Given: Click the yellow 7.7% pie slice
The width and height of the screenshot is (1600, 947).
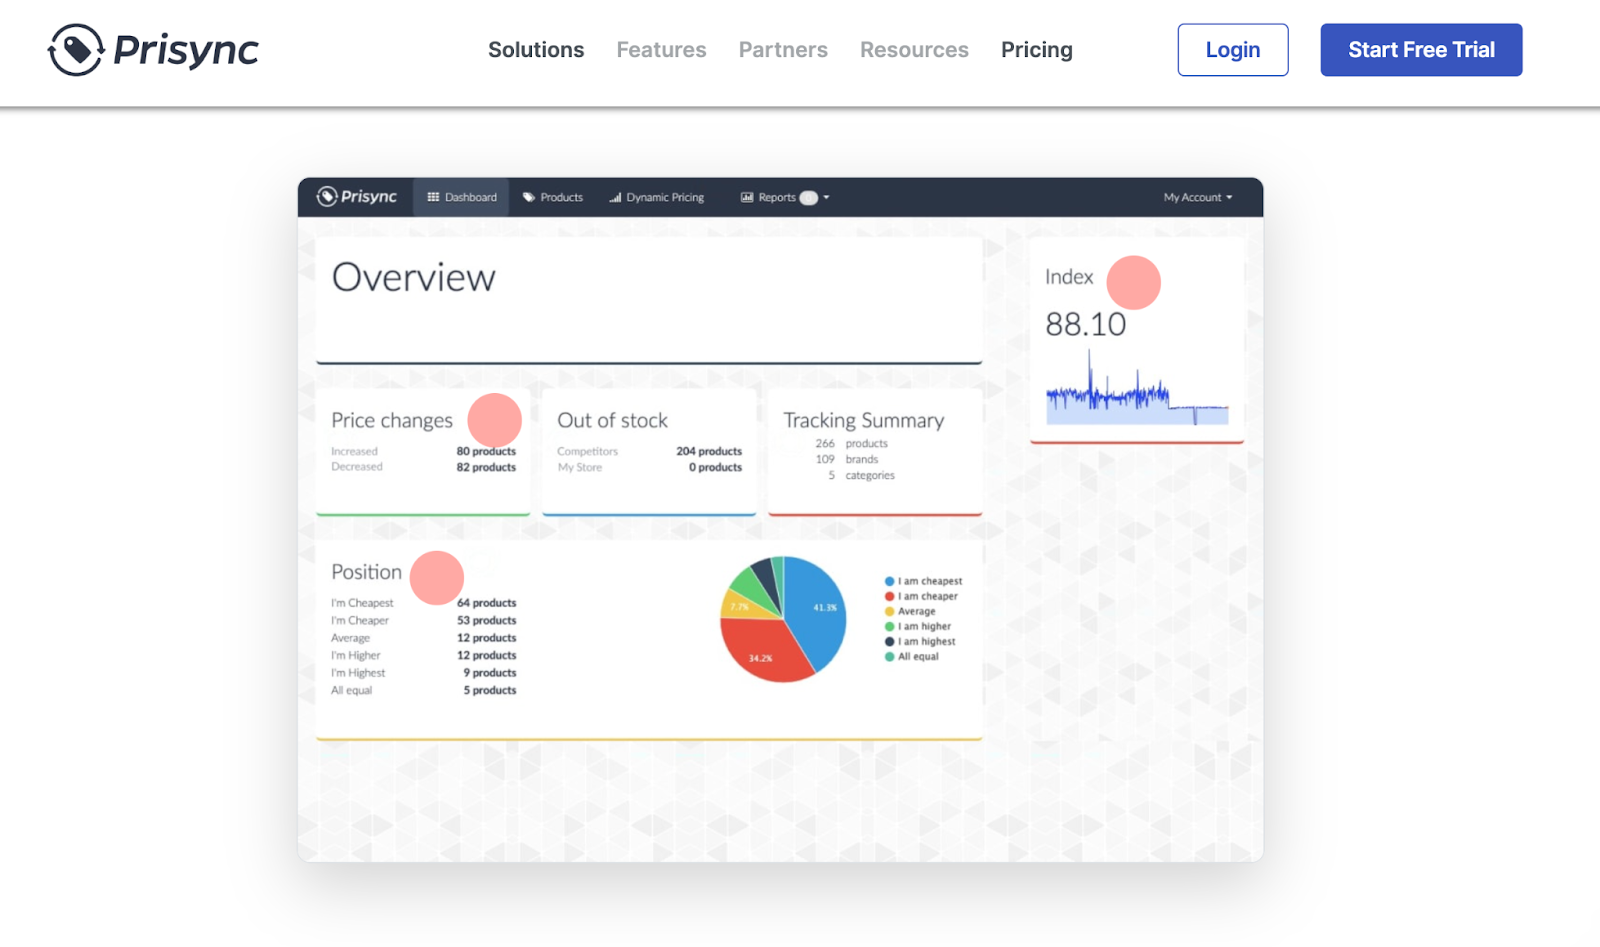Looking at the screenshot, I should click(x=742, y=605).
